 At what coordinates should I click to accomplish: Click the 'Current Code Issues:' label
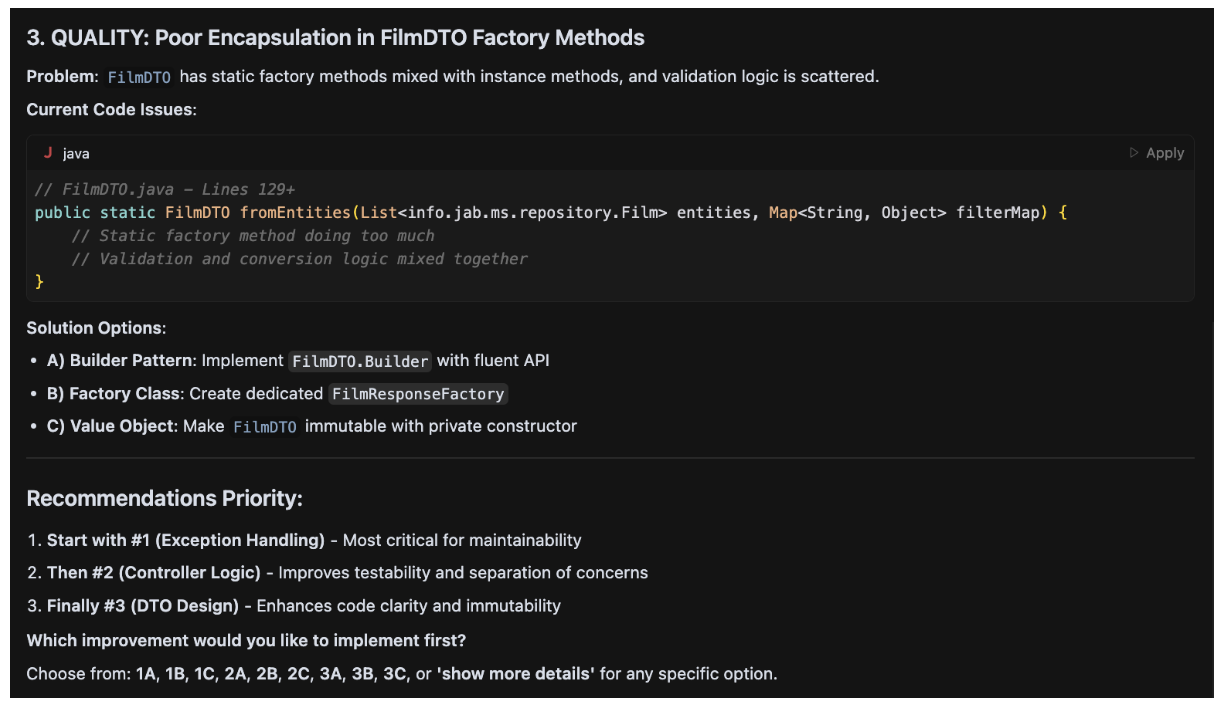(x=111, y=109)
